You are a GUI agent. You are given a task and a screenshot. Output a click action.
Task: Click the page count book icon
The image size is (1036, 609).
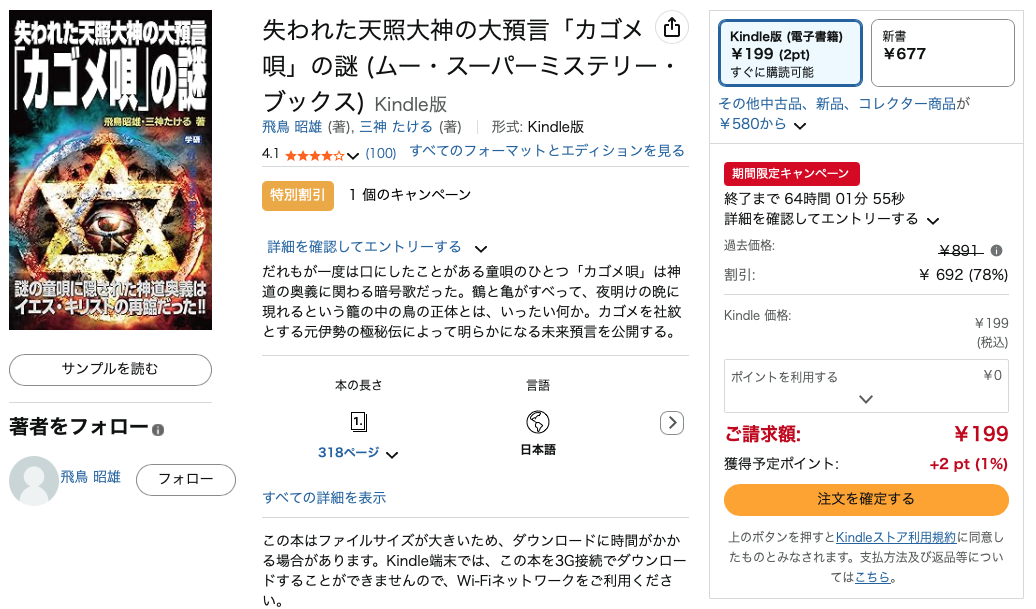(358, 421)
